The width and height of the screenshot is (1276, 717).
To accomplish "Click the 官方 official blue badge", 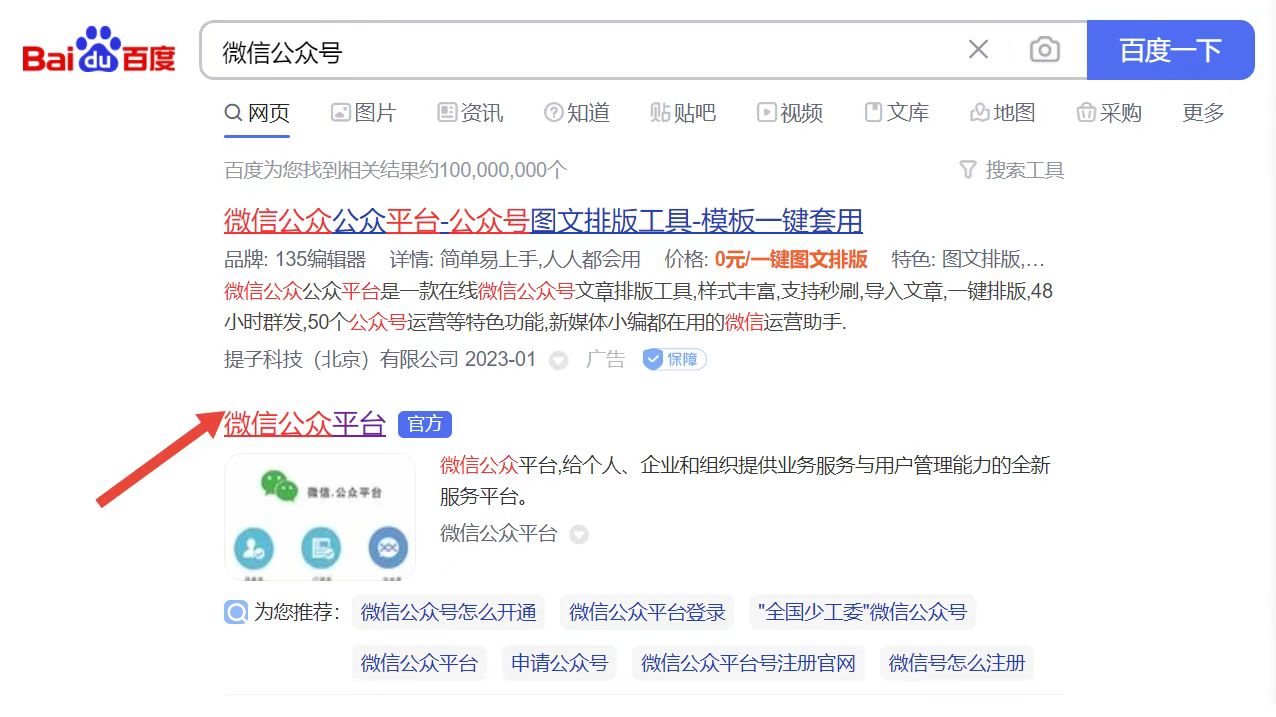I will pyautogui.click(x=425, y=424).
